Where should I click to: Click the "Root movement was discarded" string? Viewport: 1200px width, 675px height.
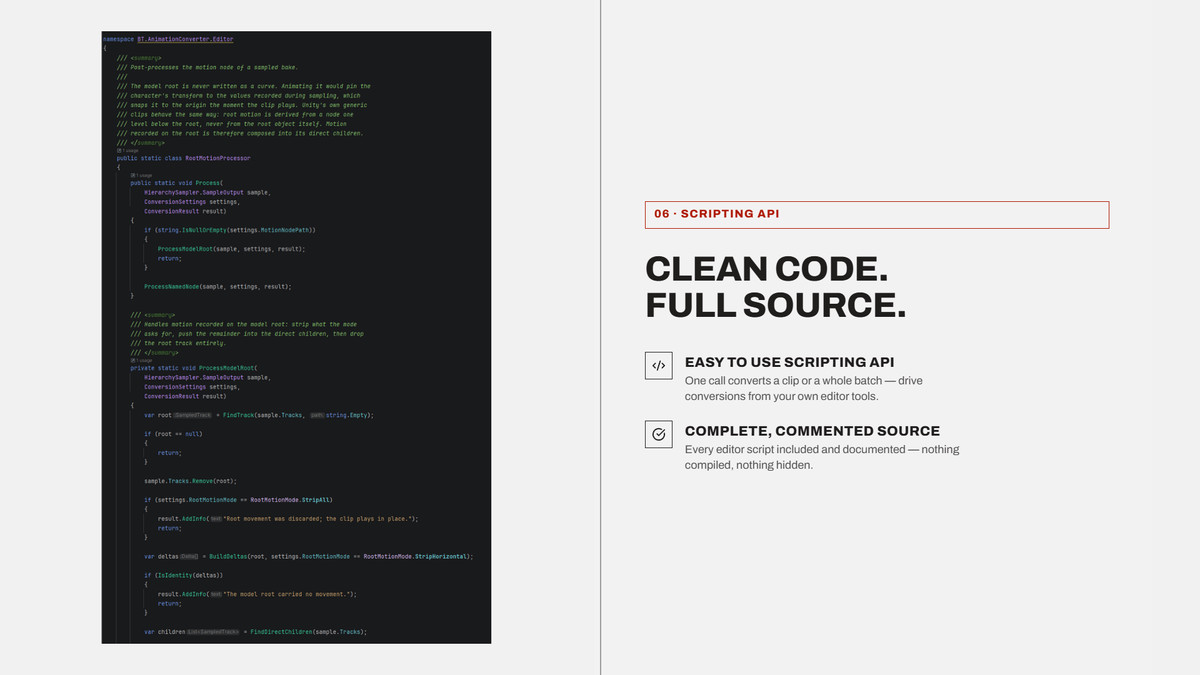point(319,518)
